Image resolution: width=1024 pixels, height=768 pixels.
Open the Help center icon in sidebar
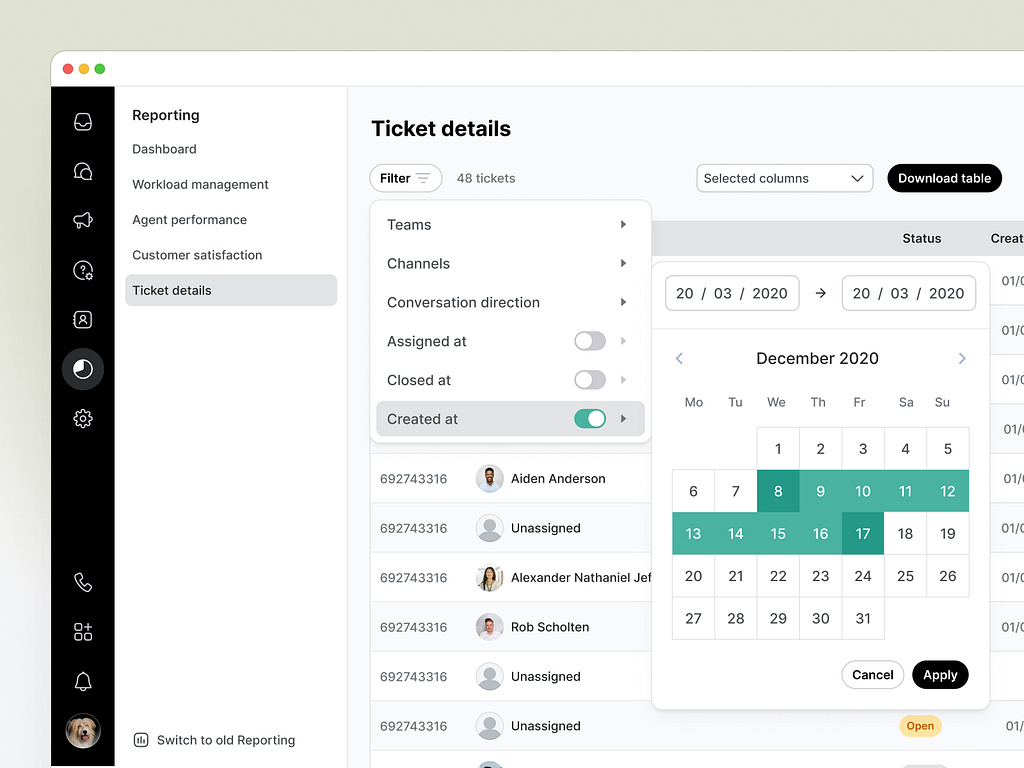pyautogui.click(x=83, y=270)
